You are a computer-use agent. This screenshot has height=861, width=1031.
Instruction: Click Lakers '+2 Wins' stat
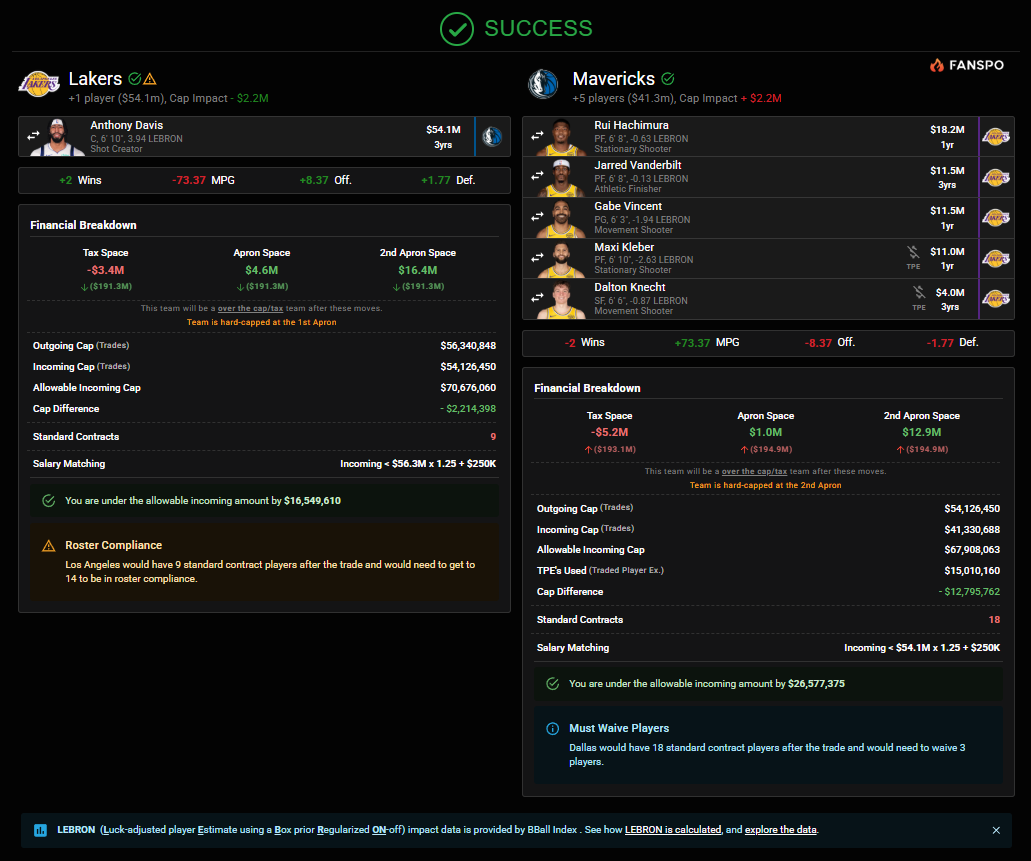coord(80,180)
